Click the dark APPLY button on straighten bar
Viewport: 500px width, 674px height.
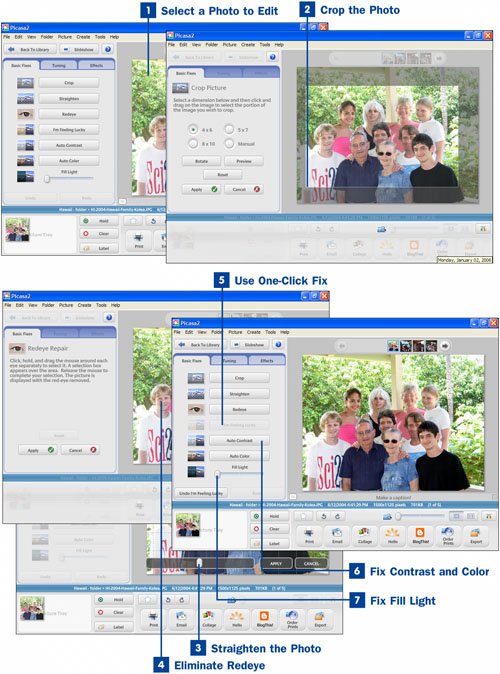click(x=276, y=563)
